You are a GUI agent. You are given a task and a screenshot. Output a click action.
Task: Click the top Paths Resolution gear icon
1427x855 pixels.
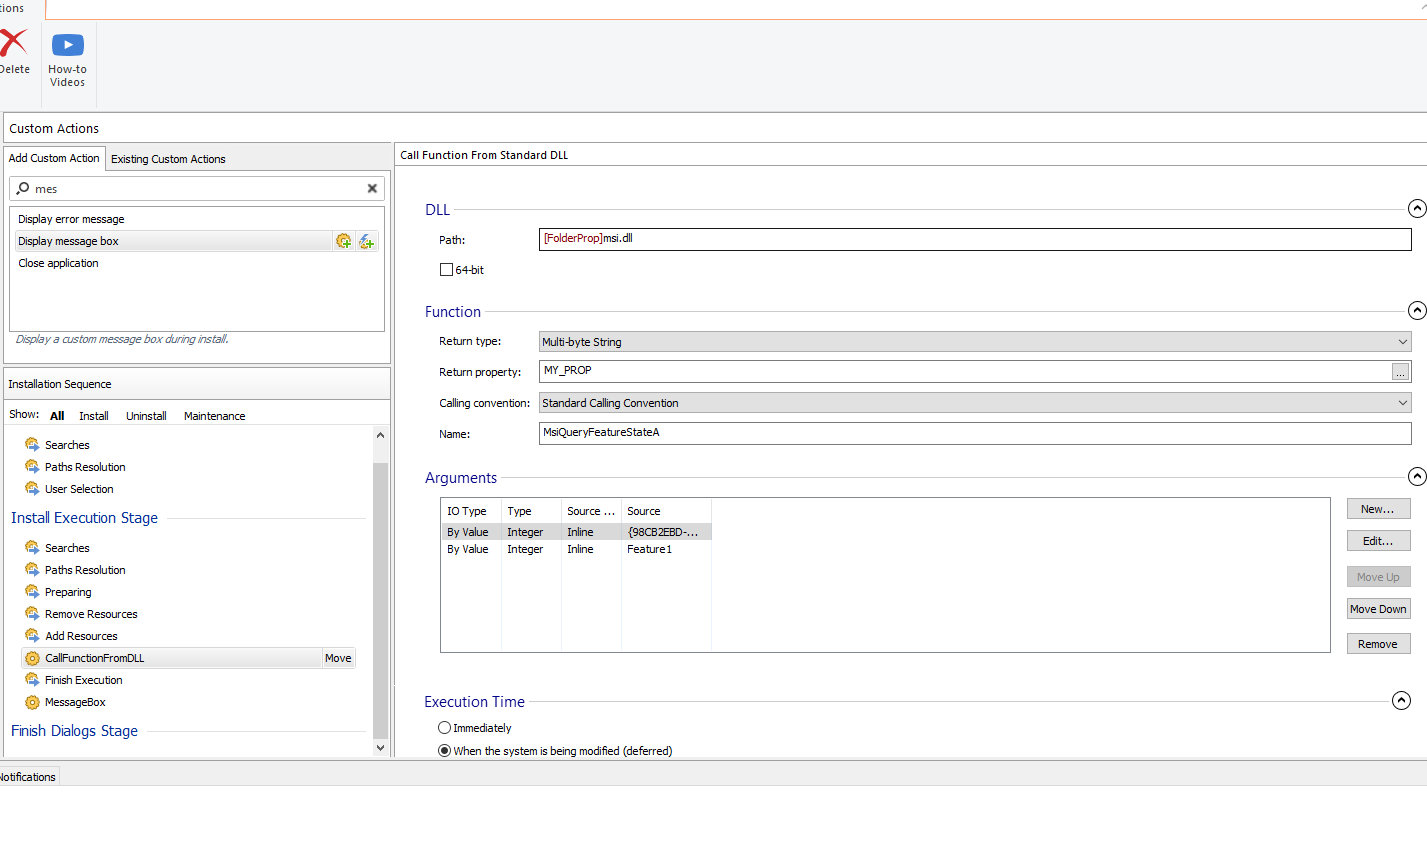click(32, 466)
